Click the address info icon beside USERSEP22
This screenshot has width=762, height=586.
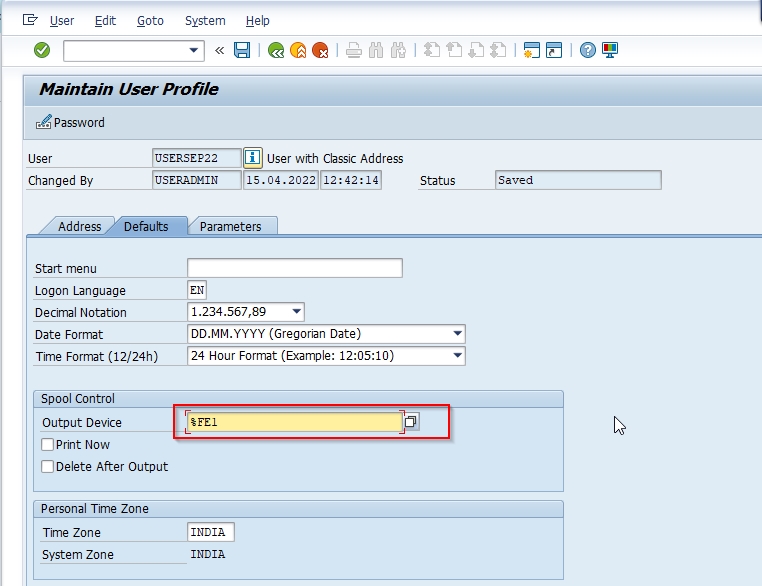click(253, 158)
